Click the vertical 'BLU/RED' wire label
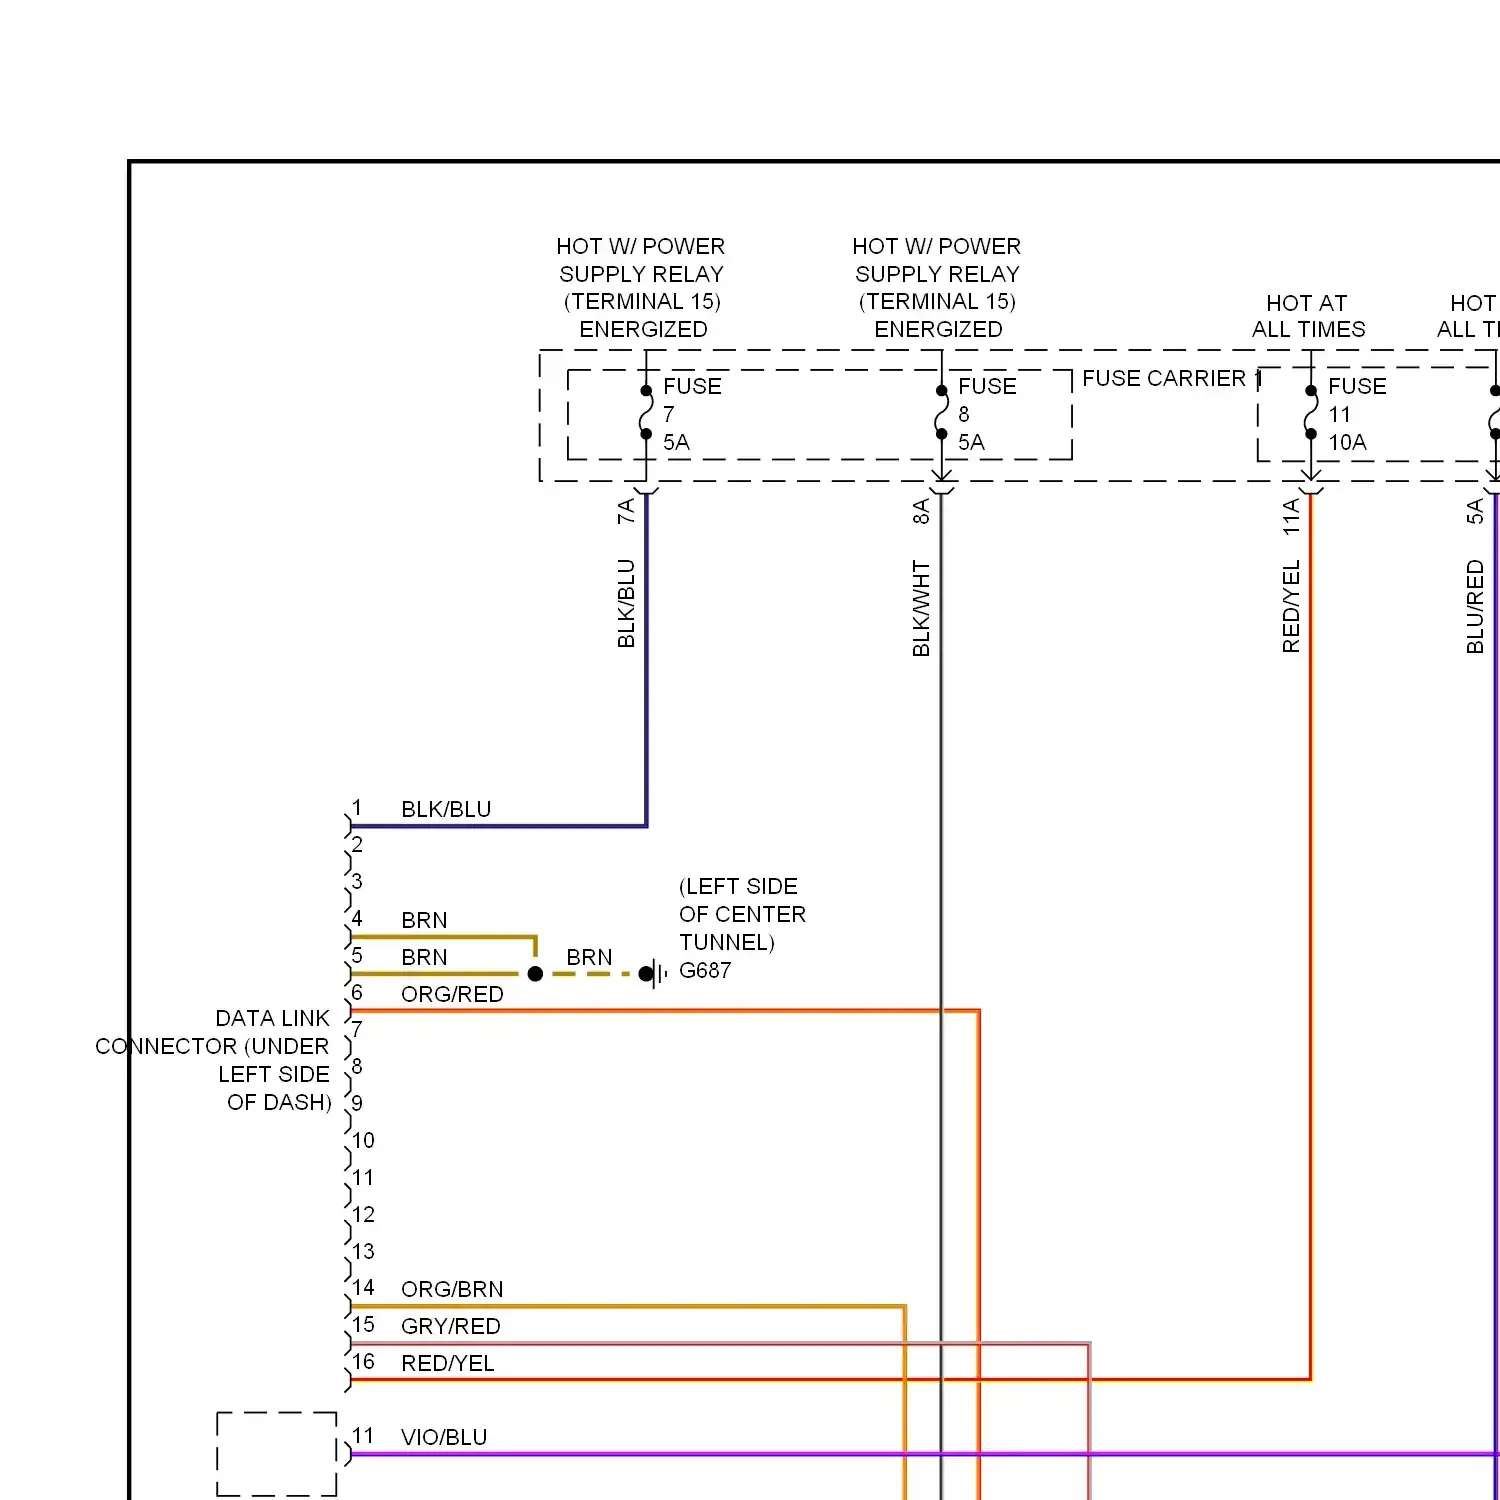1500x1500 pixels. coord(1475,606)
